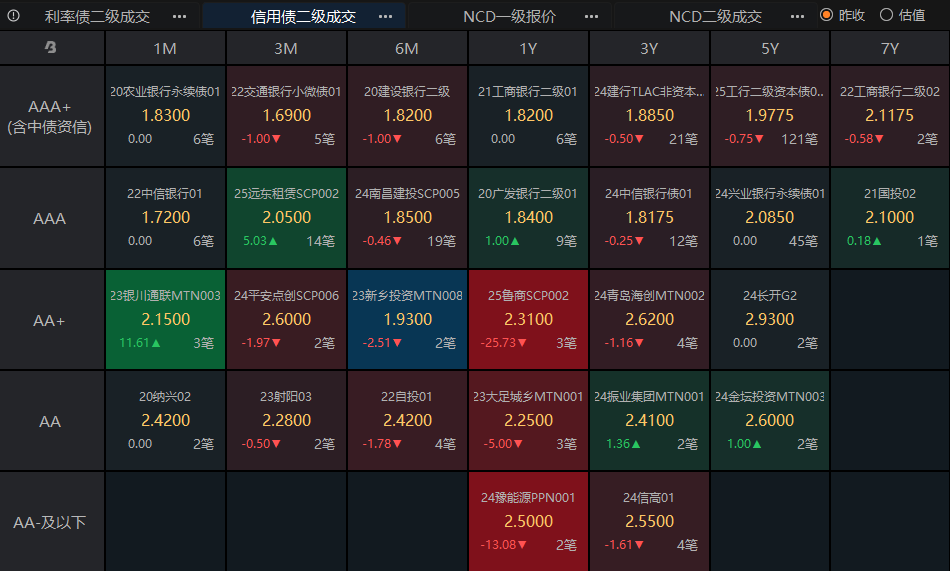Open the 24青岛海创MTN002 cell
Screen dimensions: 950x571
coord(649,320)
